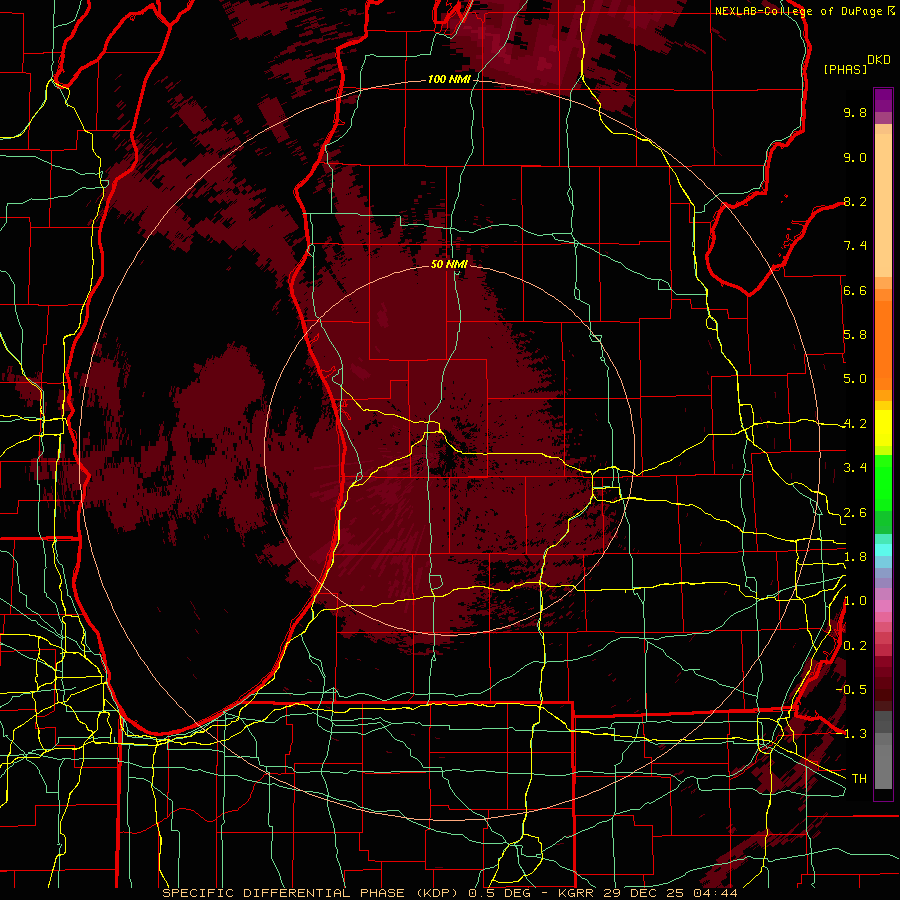The height and width of the screenshot is (900, 900).
Task: Click the 6.6 value on the scale
Action: point(855,290)
